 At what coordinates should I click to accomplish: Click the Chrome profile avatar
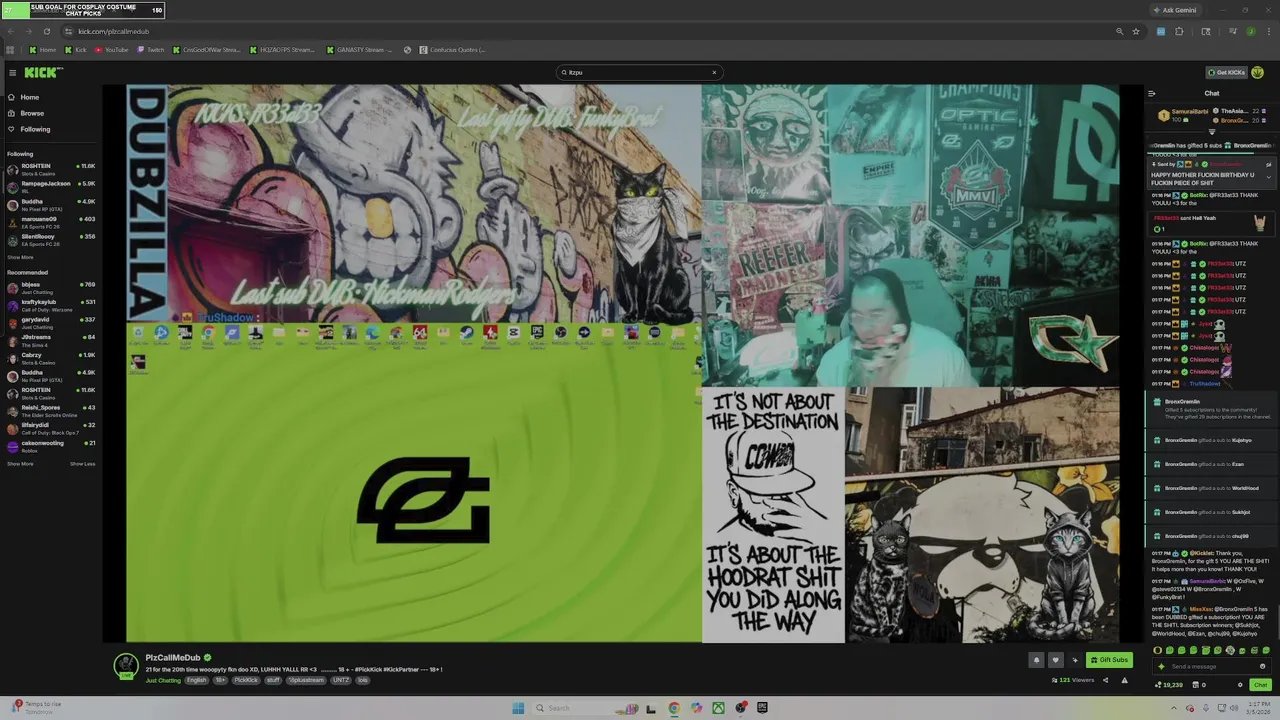pyautogui.click(x=1250, y=31)
